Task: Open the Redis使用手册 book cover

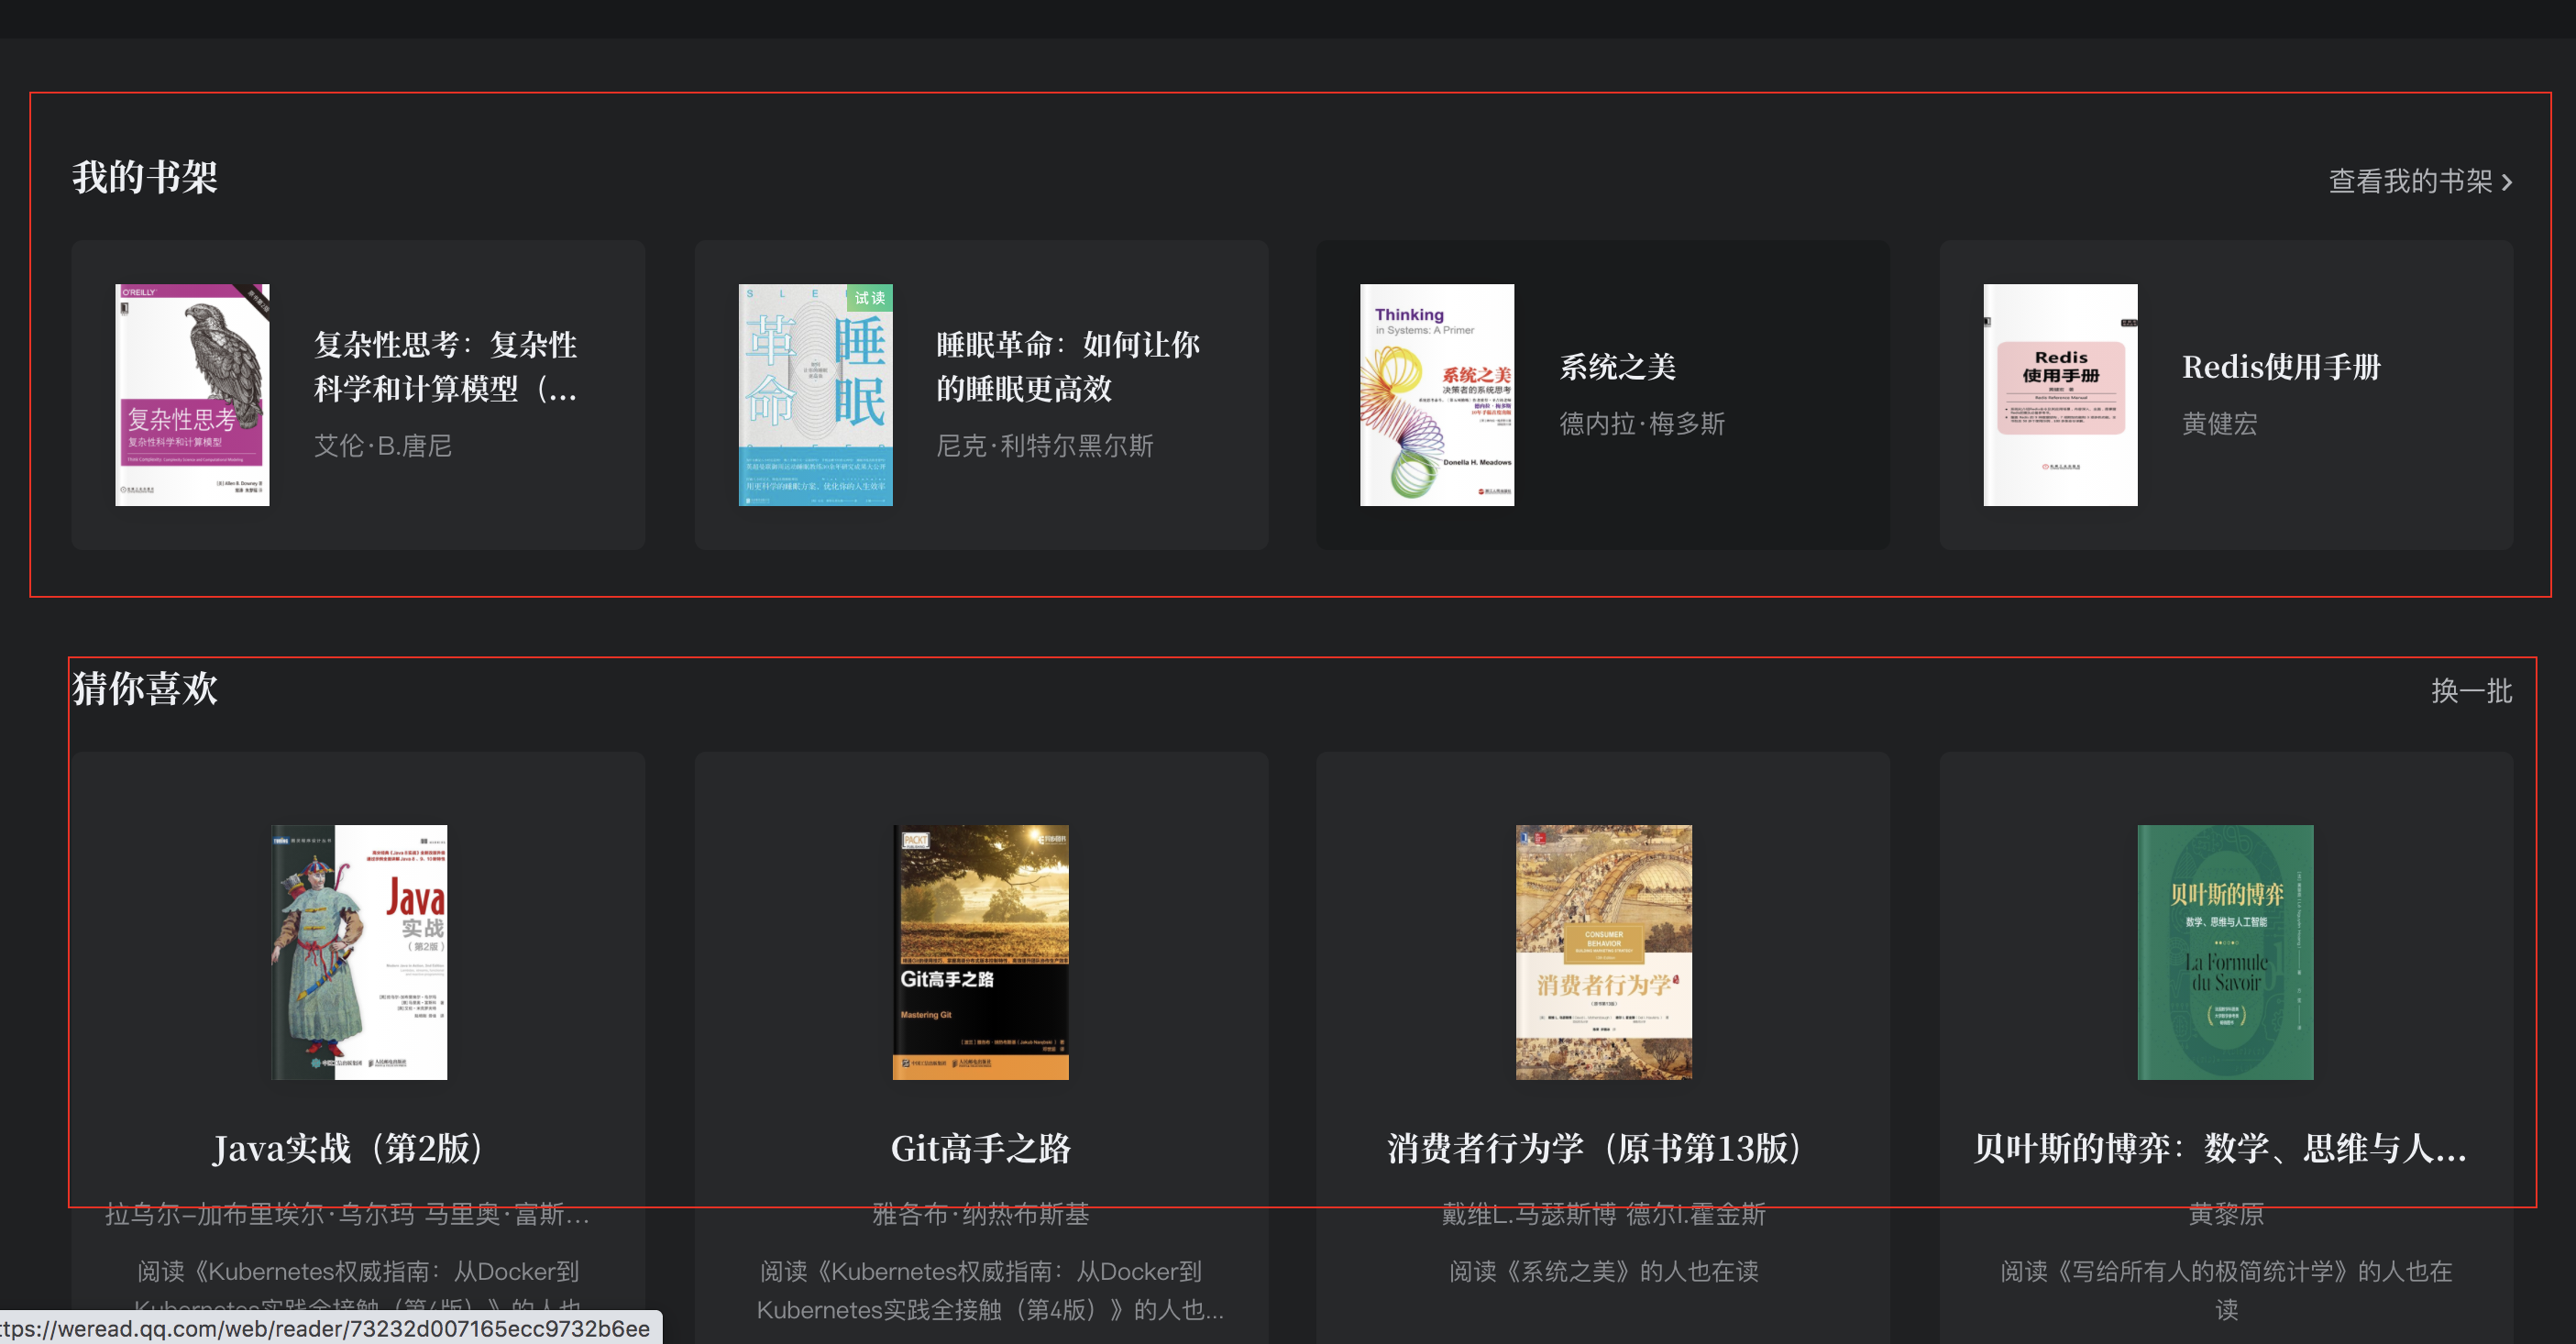Action: [x=2060, y=395]
